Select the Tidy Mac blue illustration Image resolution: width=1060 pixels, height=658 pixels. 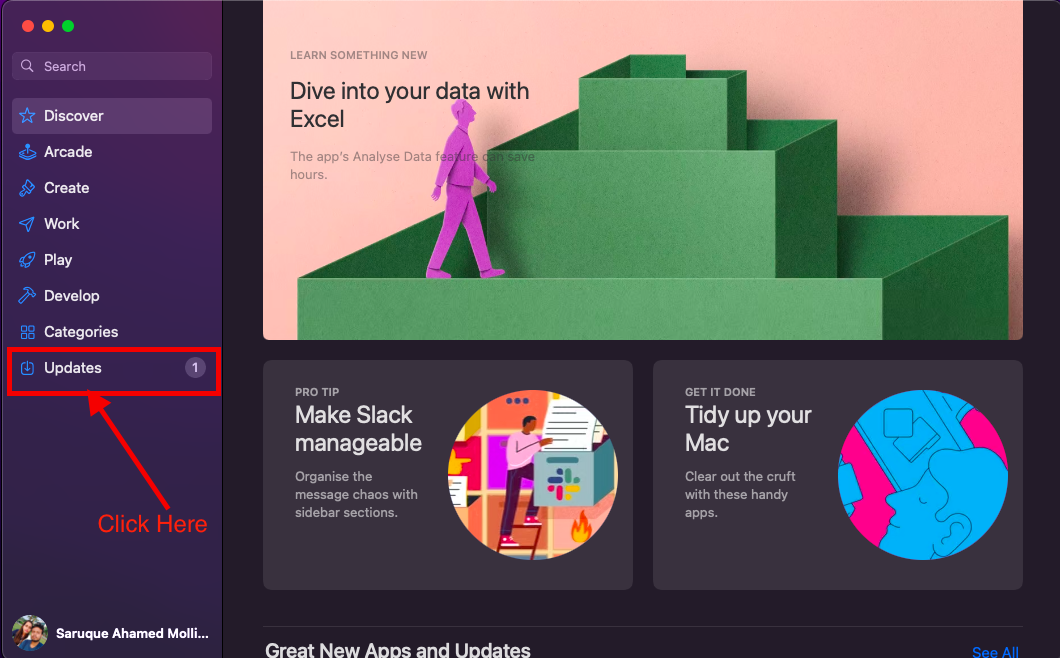922,474
